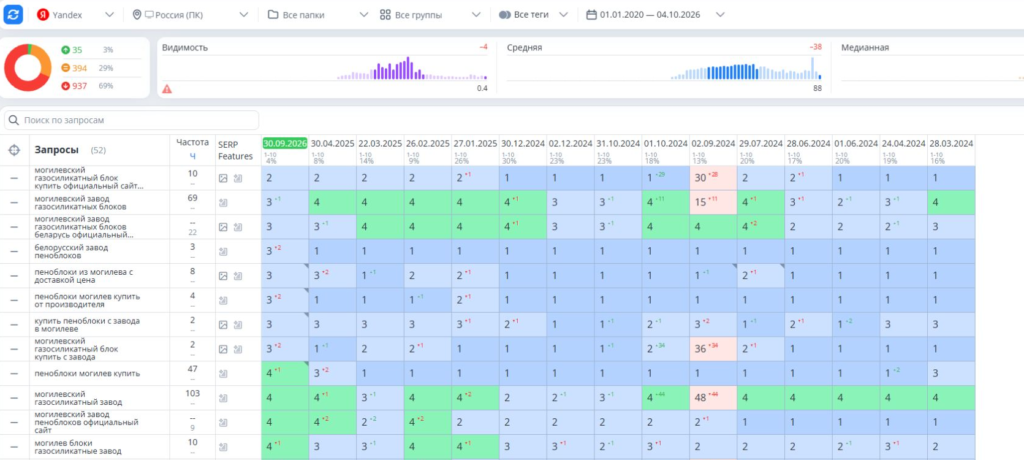Select the 31.10.2024 date column header
1024x460 pixels.
618,143
